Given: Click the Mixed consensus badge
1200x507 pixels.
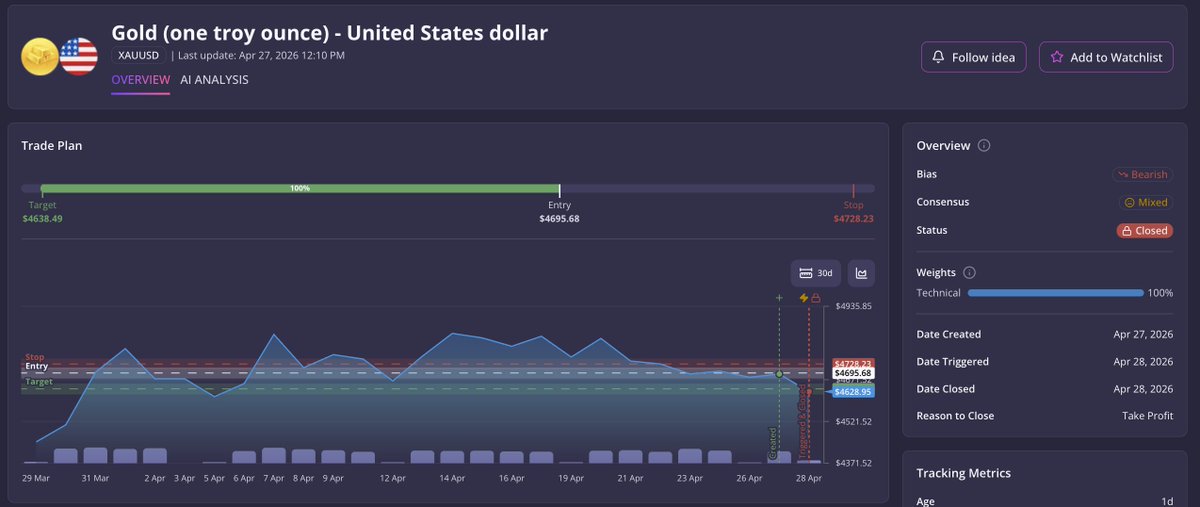Looking at the screenshot, I should (1145, 202).
